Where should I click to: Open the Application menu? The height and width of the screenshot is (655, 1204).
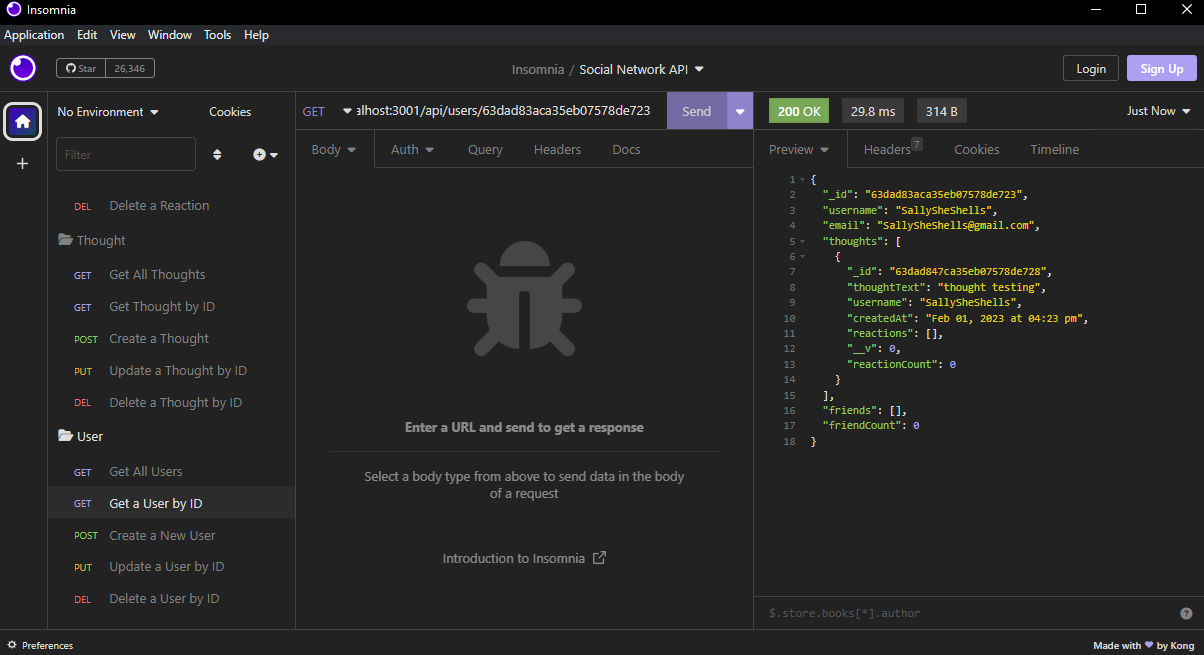(34, 34)
